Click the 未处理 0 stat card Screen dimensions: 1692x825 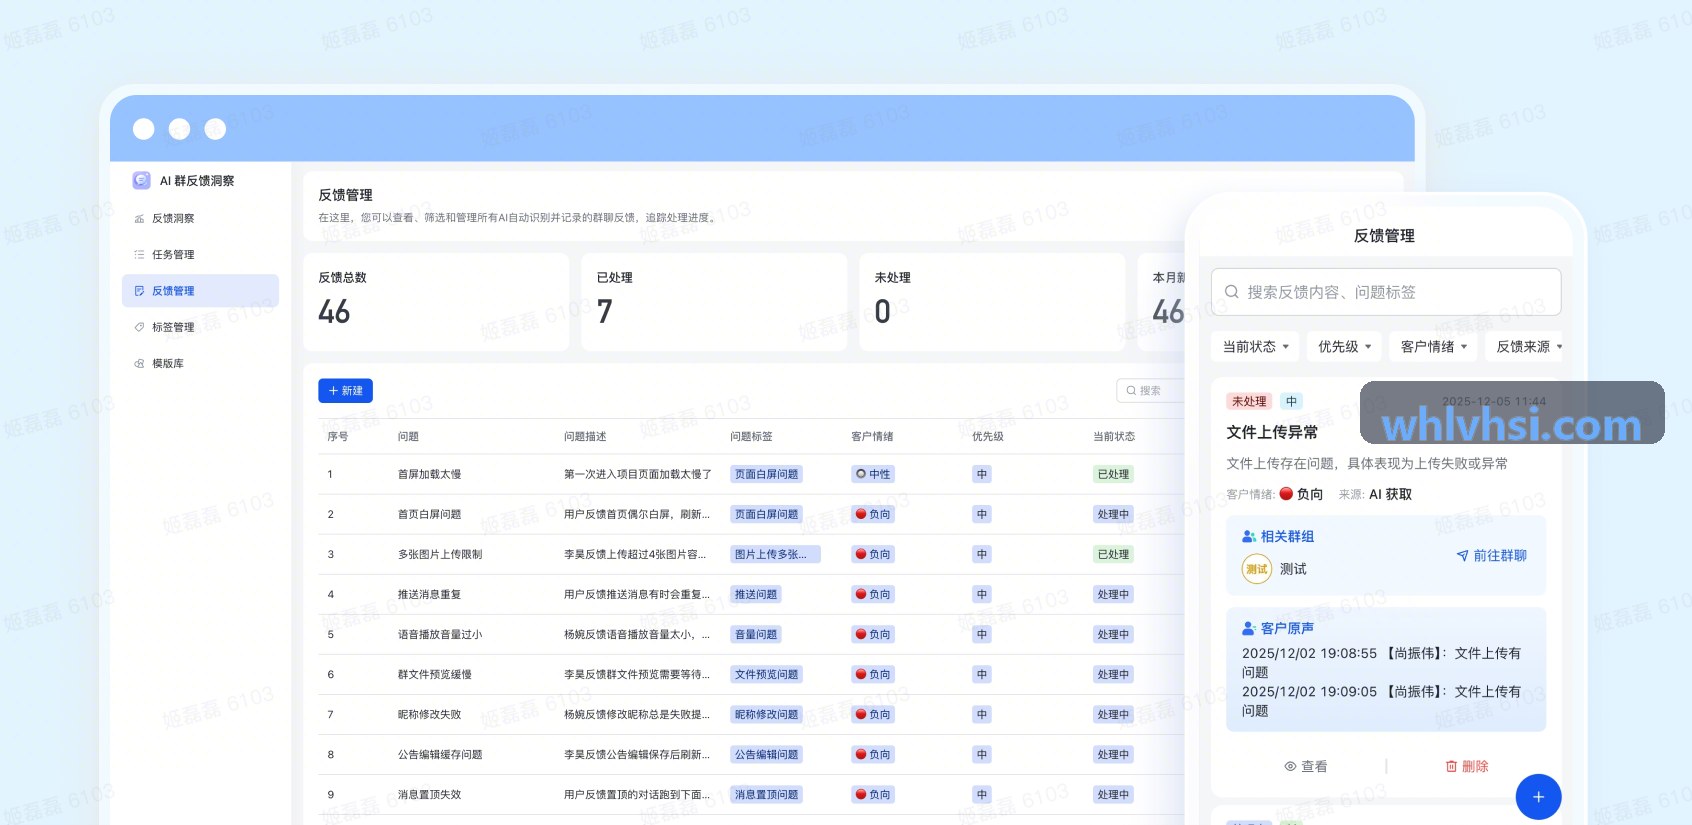[992, 301]
